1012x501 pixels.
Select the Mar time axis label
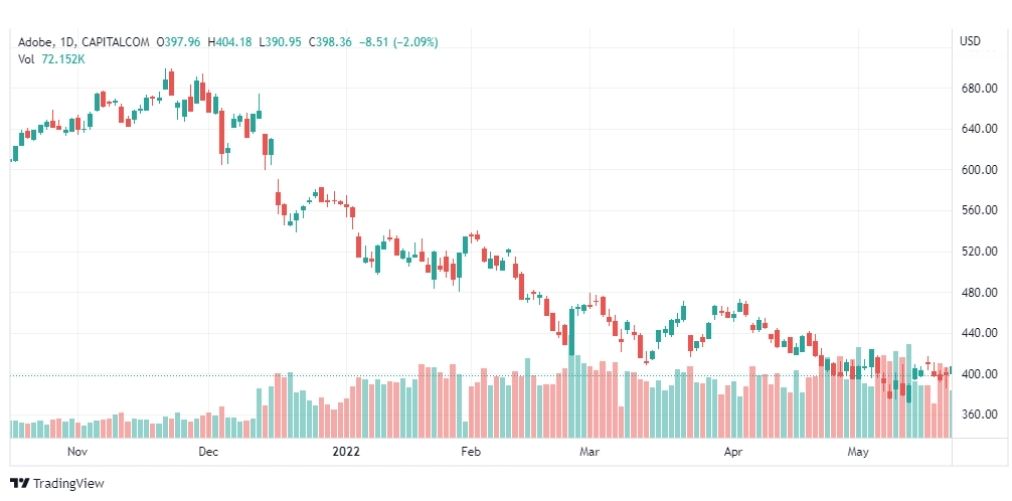tap(589, 451)
